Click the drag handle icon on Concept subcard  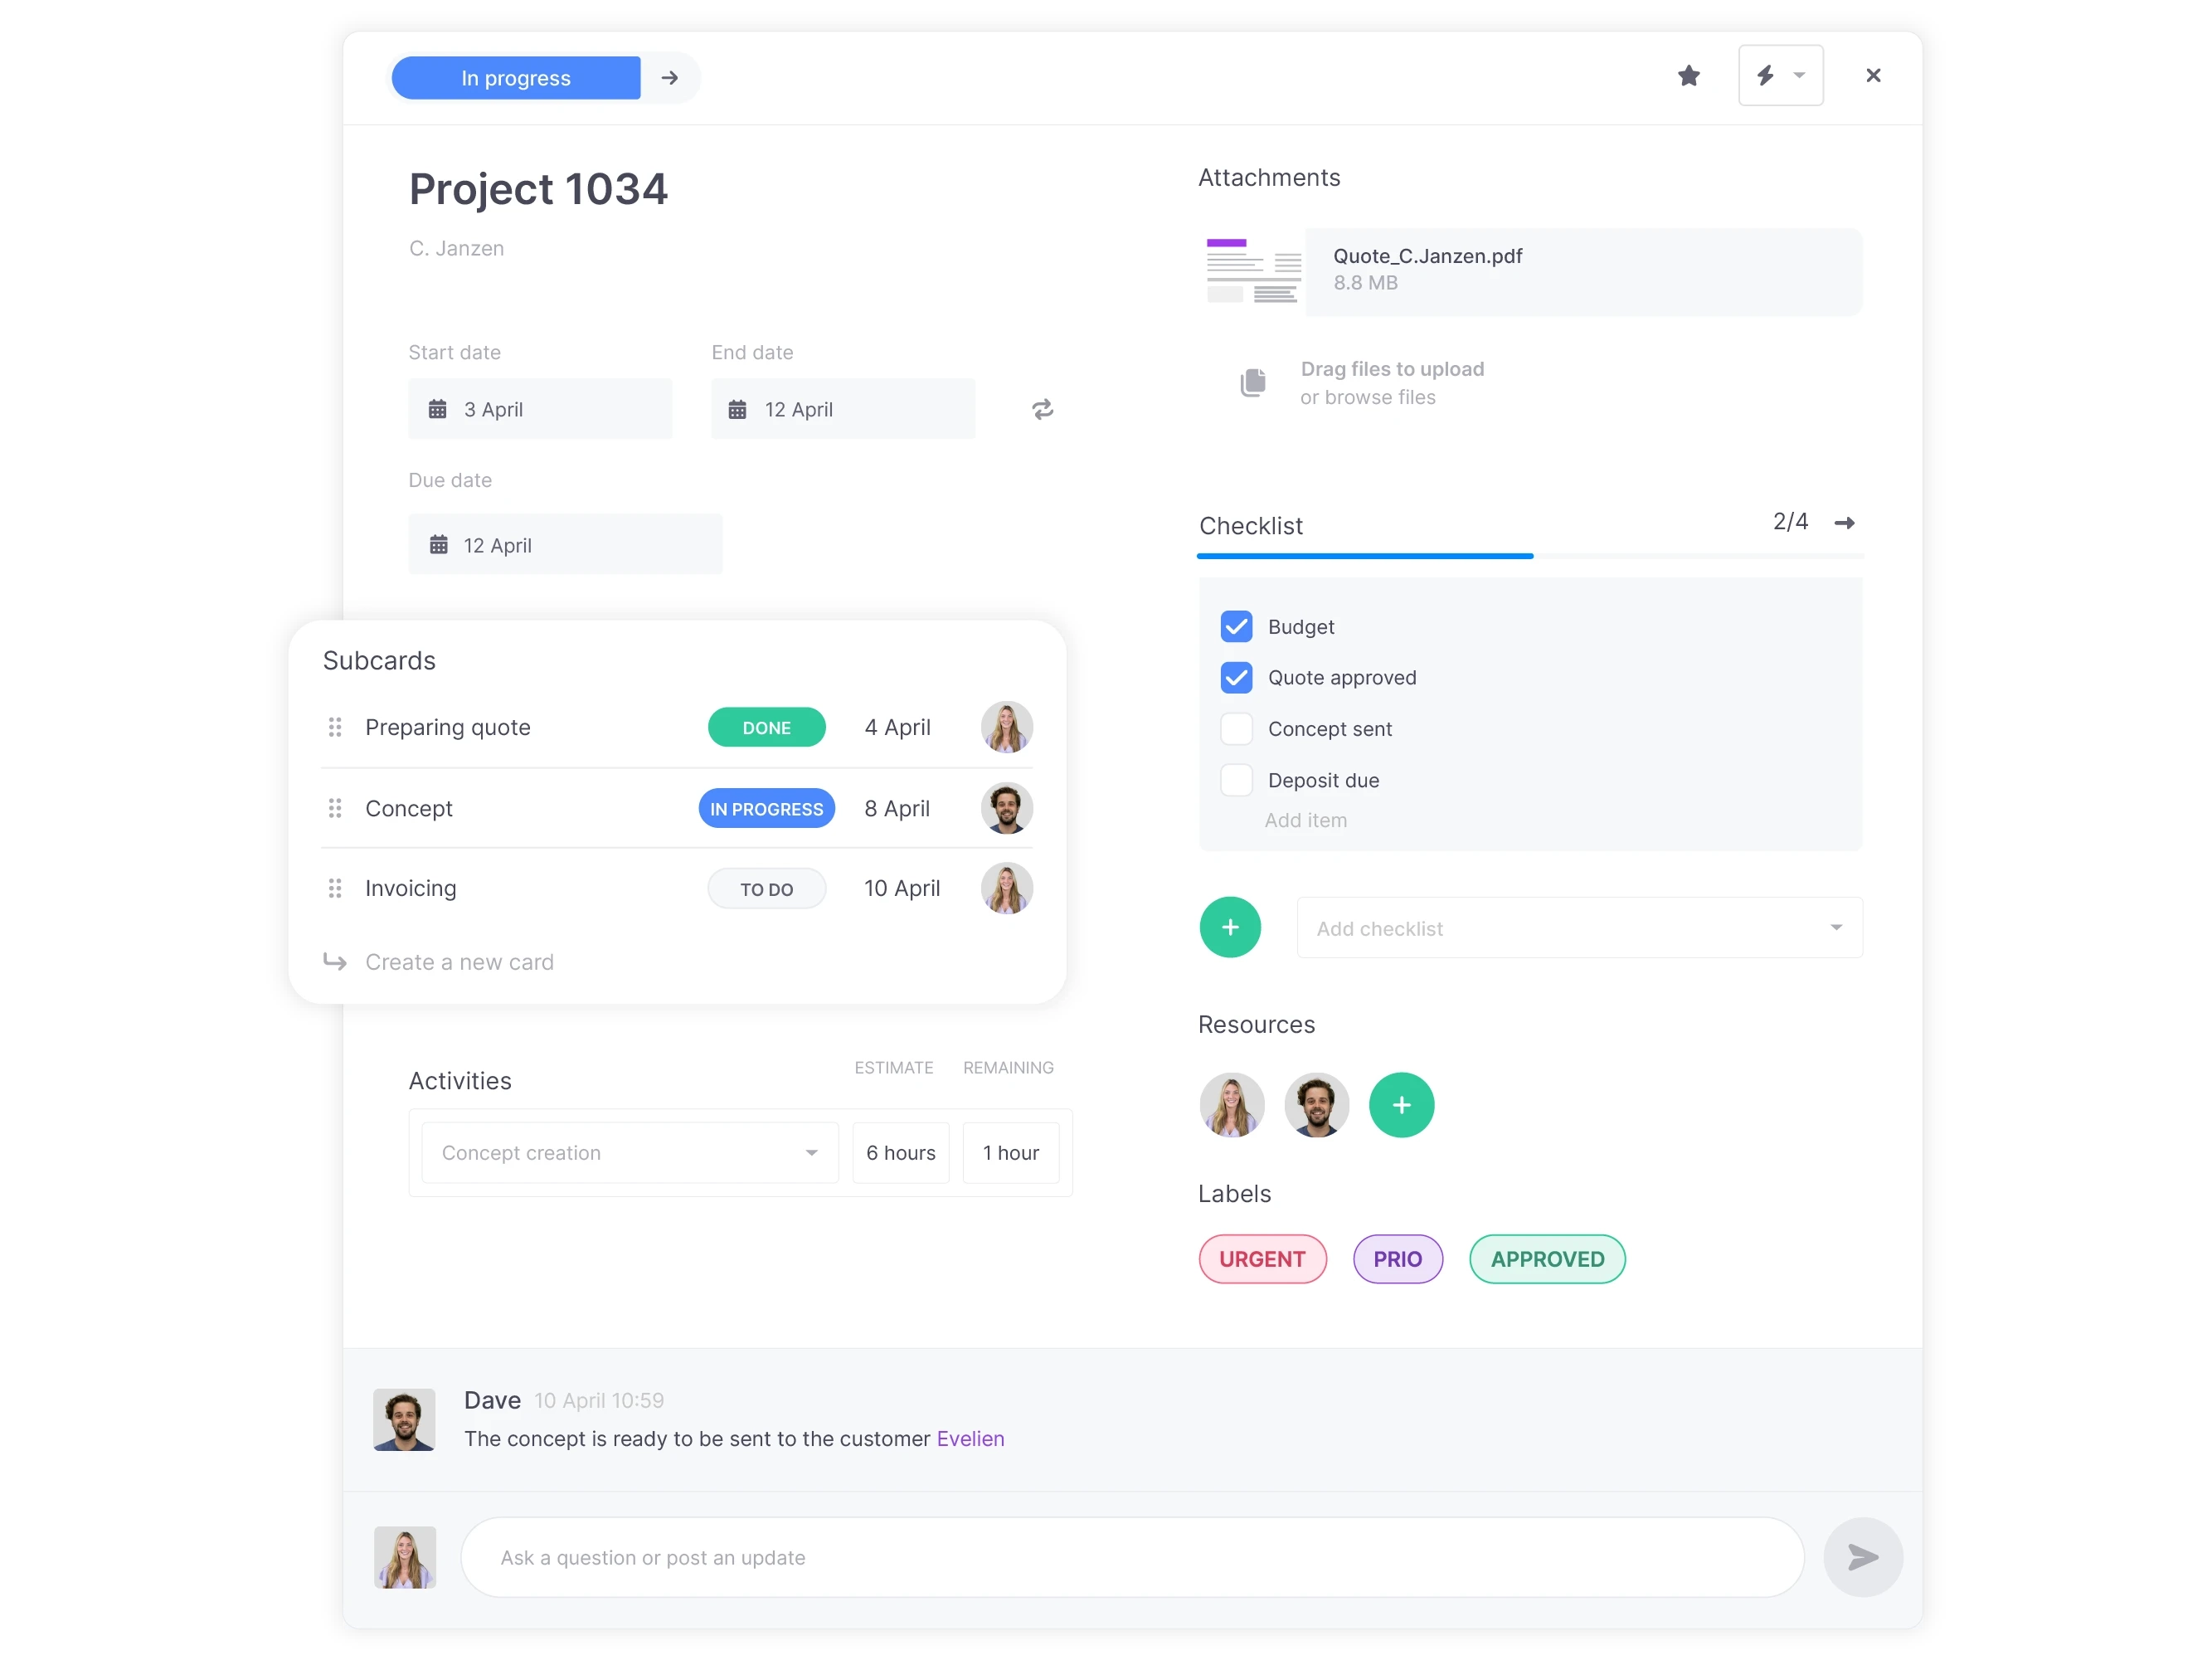(335, 807)
